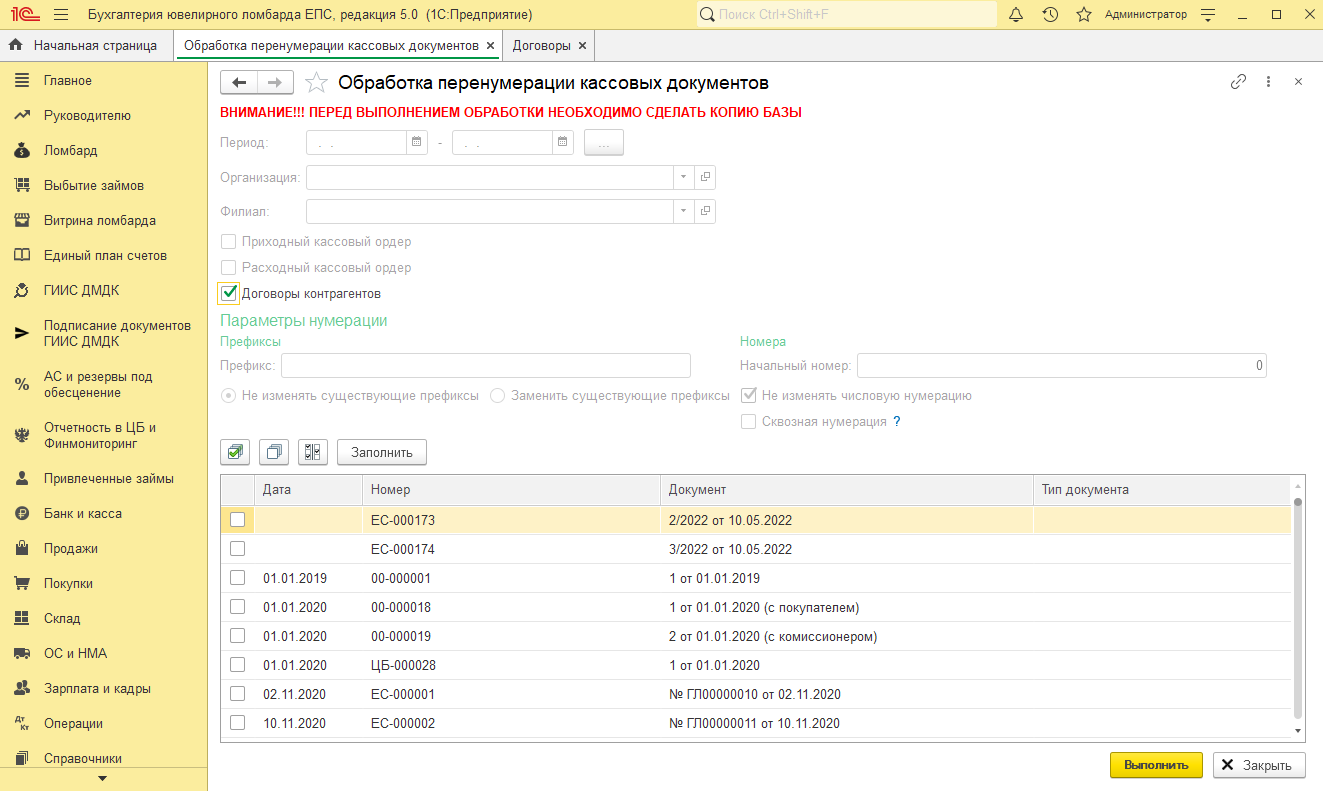1323x791 pixels.
Task: Open calendar for period end date
Action: click(563, 143)
